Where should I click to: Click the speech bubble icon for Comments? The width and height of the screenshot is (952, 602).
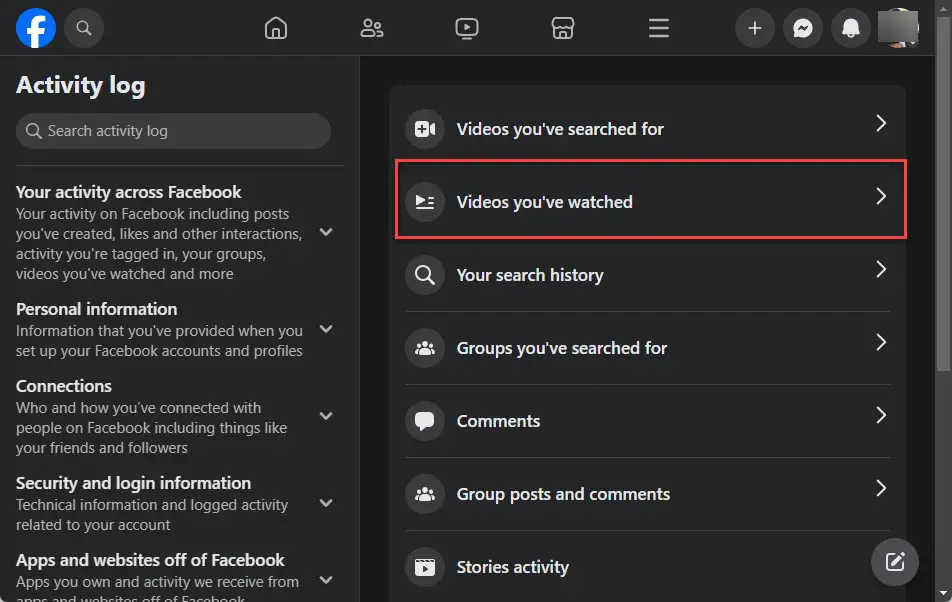point(425,421)
